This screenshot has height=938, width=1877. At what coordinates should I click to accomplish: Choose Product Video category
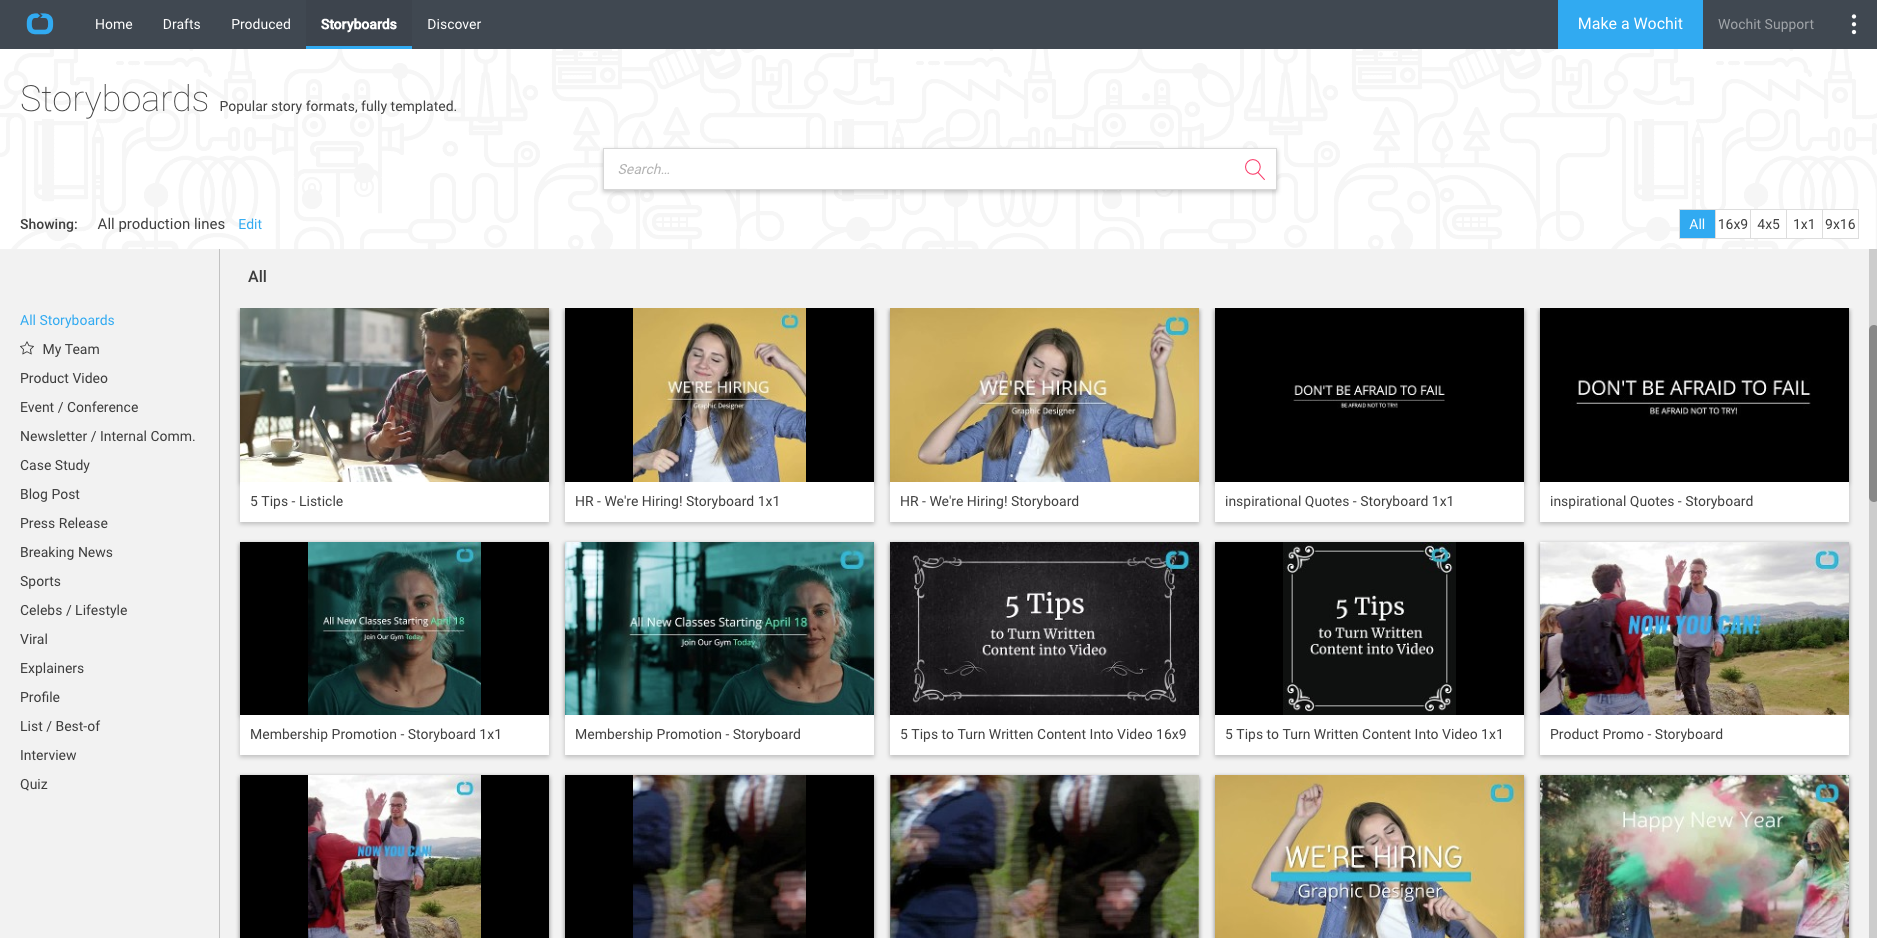coord(64,378)
